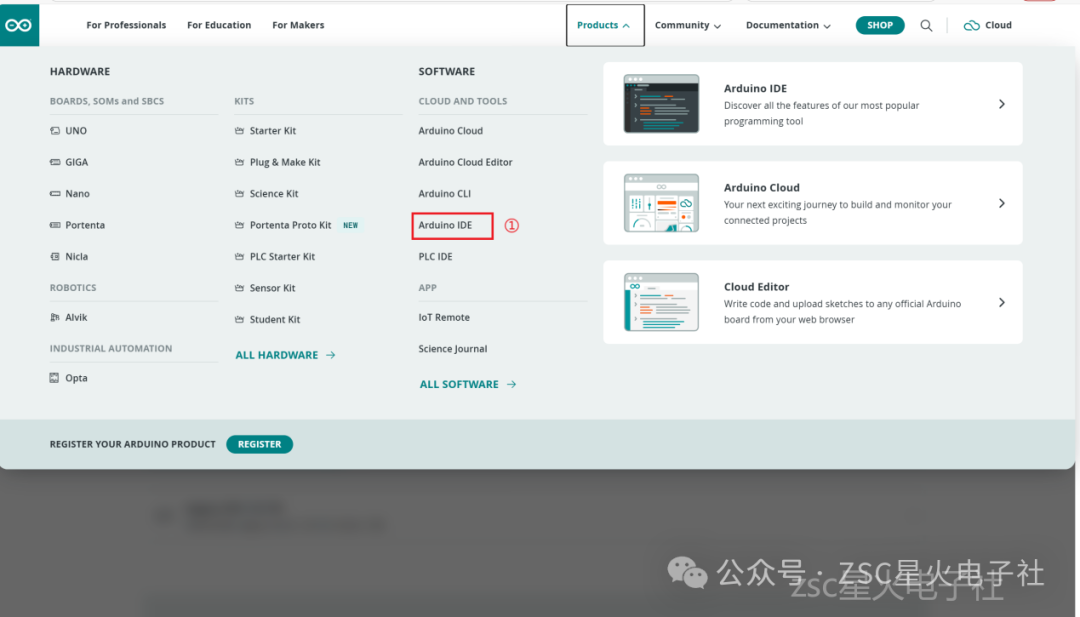Open Arduino IDE card chevron
Viewport: 1080px width, 617px height.
coord(1001,104)
